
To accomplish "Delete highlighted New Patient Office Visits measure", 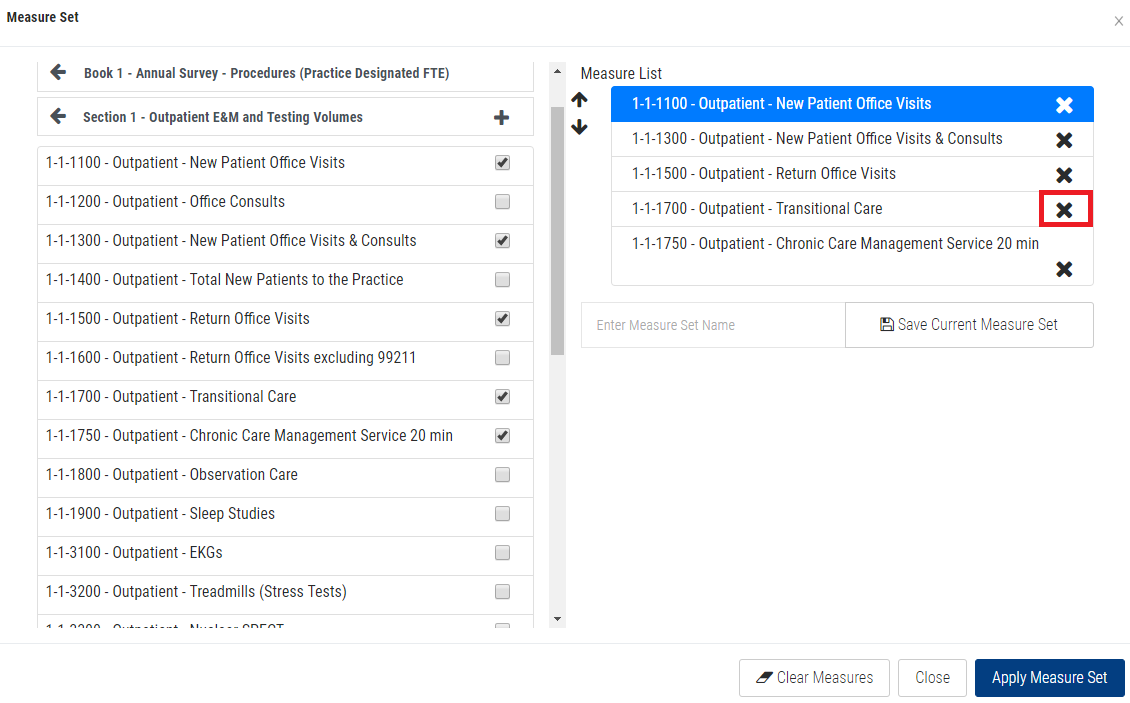I will click(x=1064, y=105).
